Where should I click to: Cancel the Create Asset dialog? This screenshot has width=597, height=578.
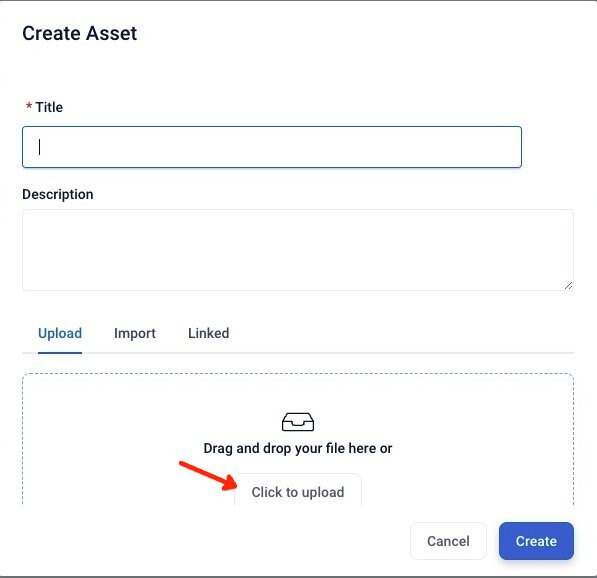[448, 541]
